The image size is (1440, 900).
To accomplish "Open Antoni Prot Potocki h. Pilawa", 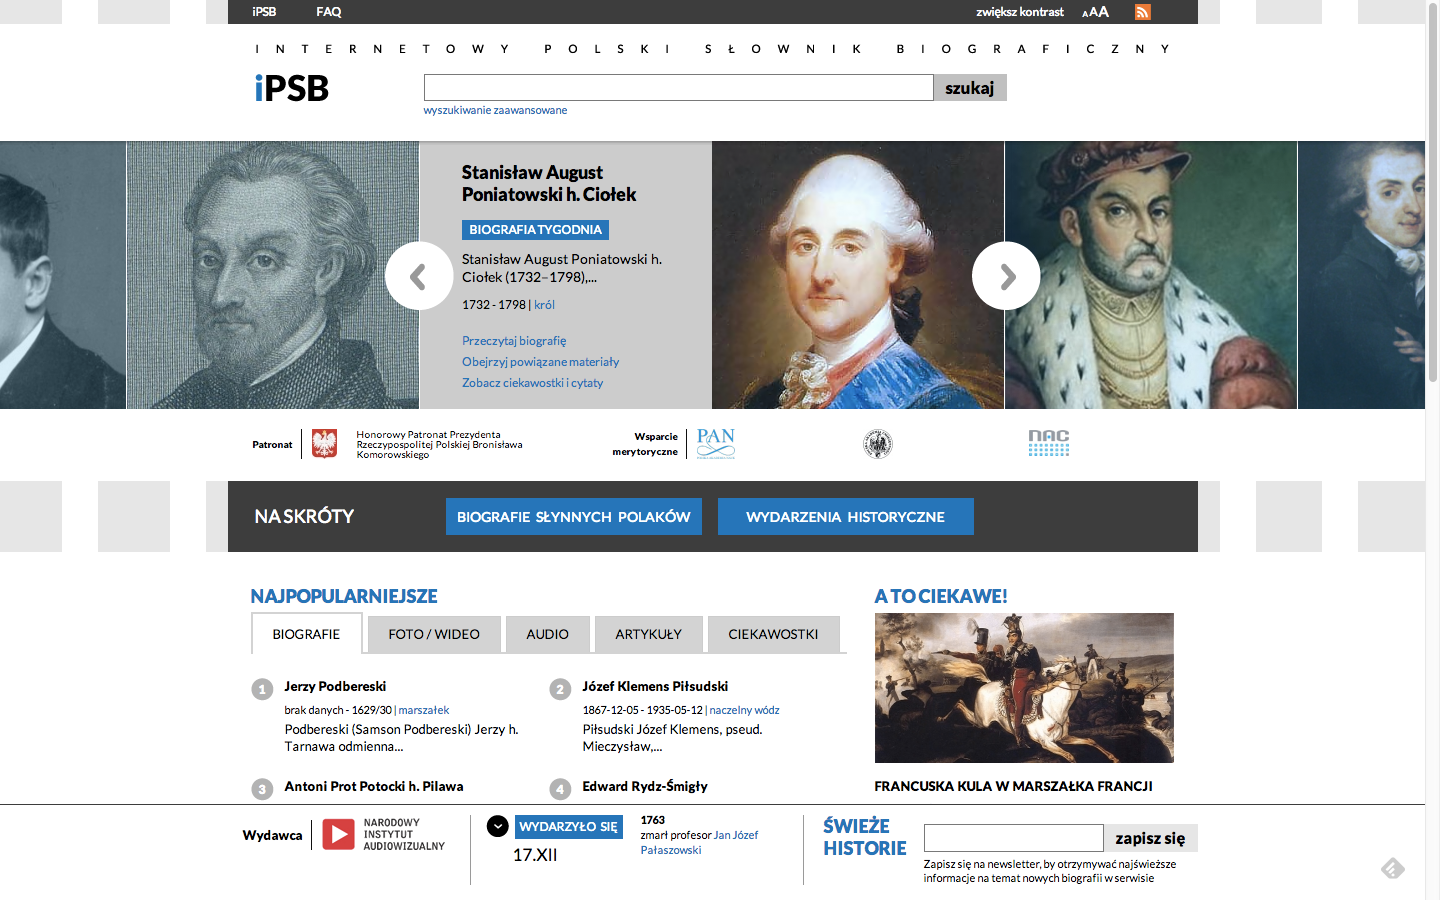I will pyautogui.click(x=374, y=786).
